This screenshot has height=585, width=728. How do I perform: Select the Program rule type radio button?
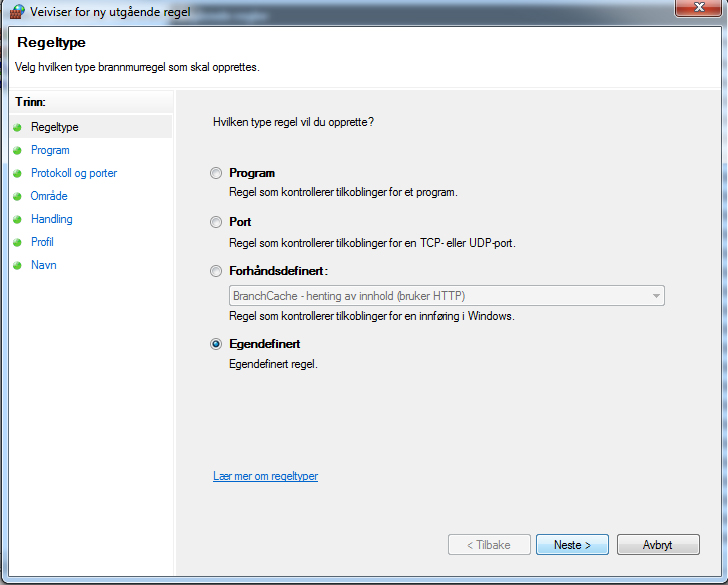(x=216, y=173)
